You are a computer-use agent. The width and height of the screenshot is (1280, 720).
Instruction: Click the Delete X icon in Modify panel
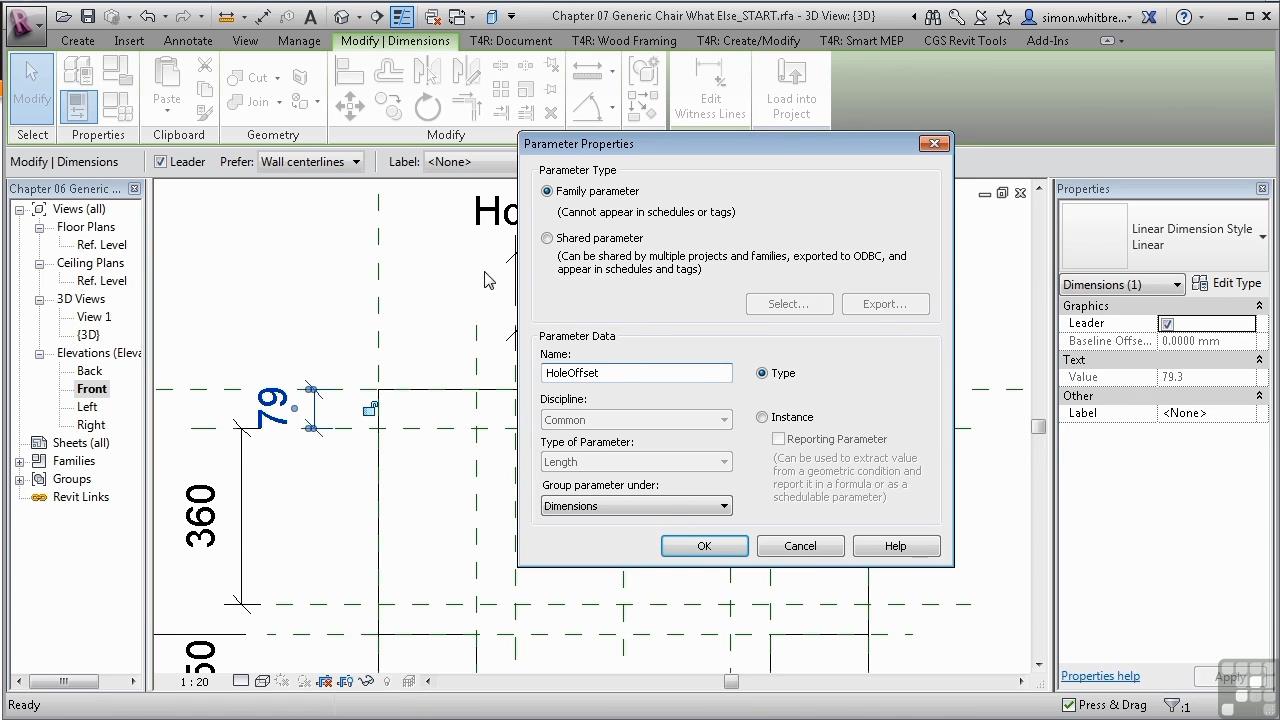click(x=551, y=112)
